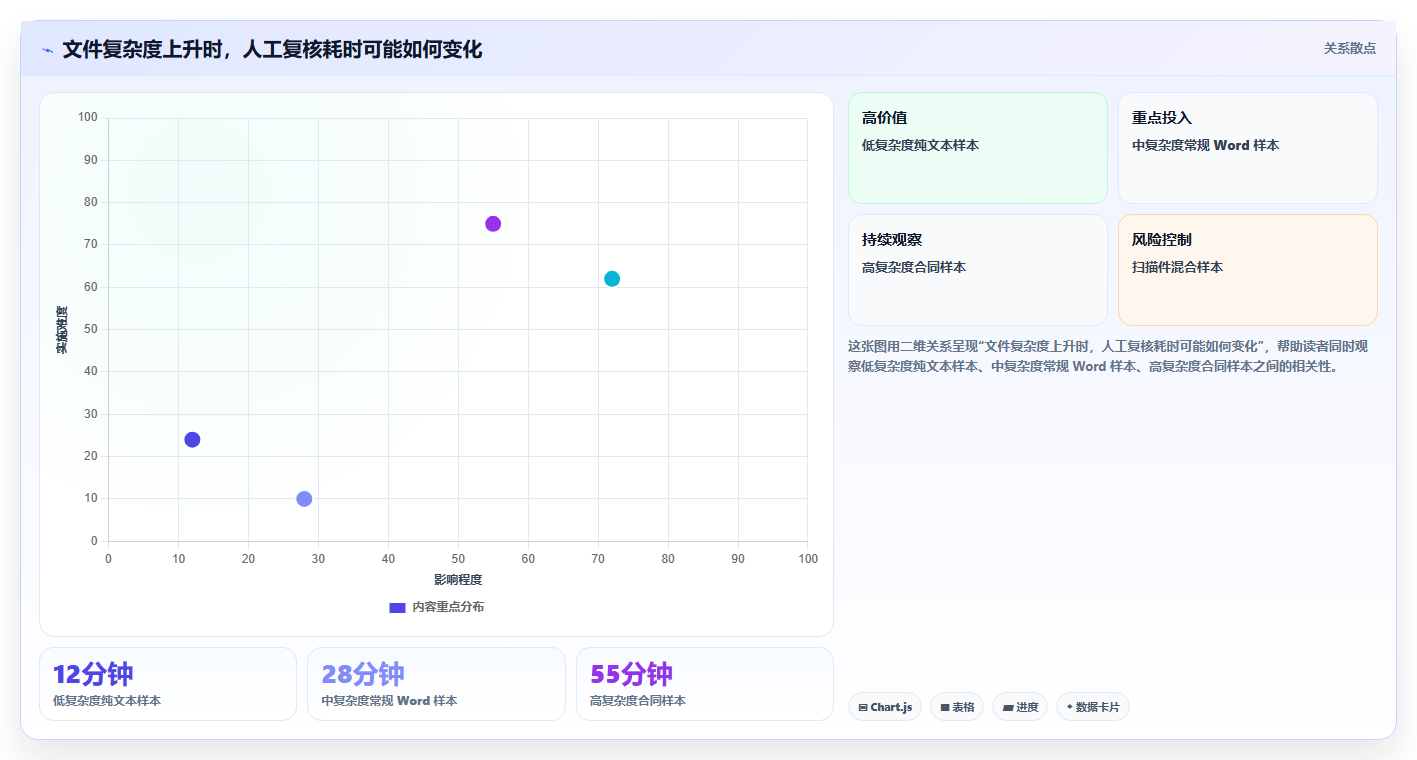Click the Chart.js tag chip

coord(885,707)
